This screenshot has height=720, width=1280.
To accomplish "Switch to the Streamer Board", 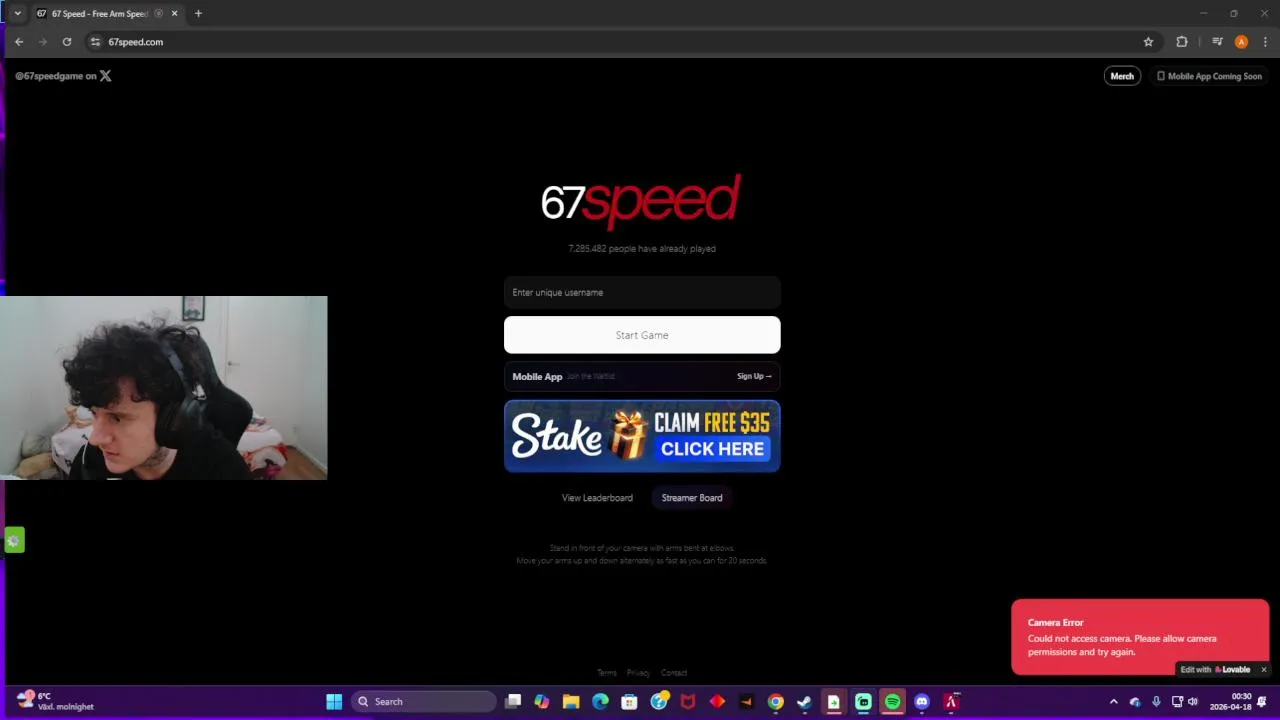I will [692, 498].
